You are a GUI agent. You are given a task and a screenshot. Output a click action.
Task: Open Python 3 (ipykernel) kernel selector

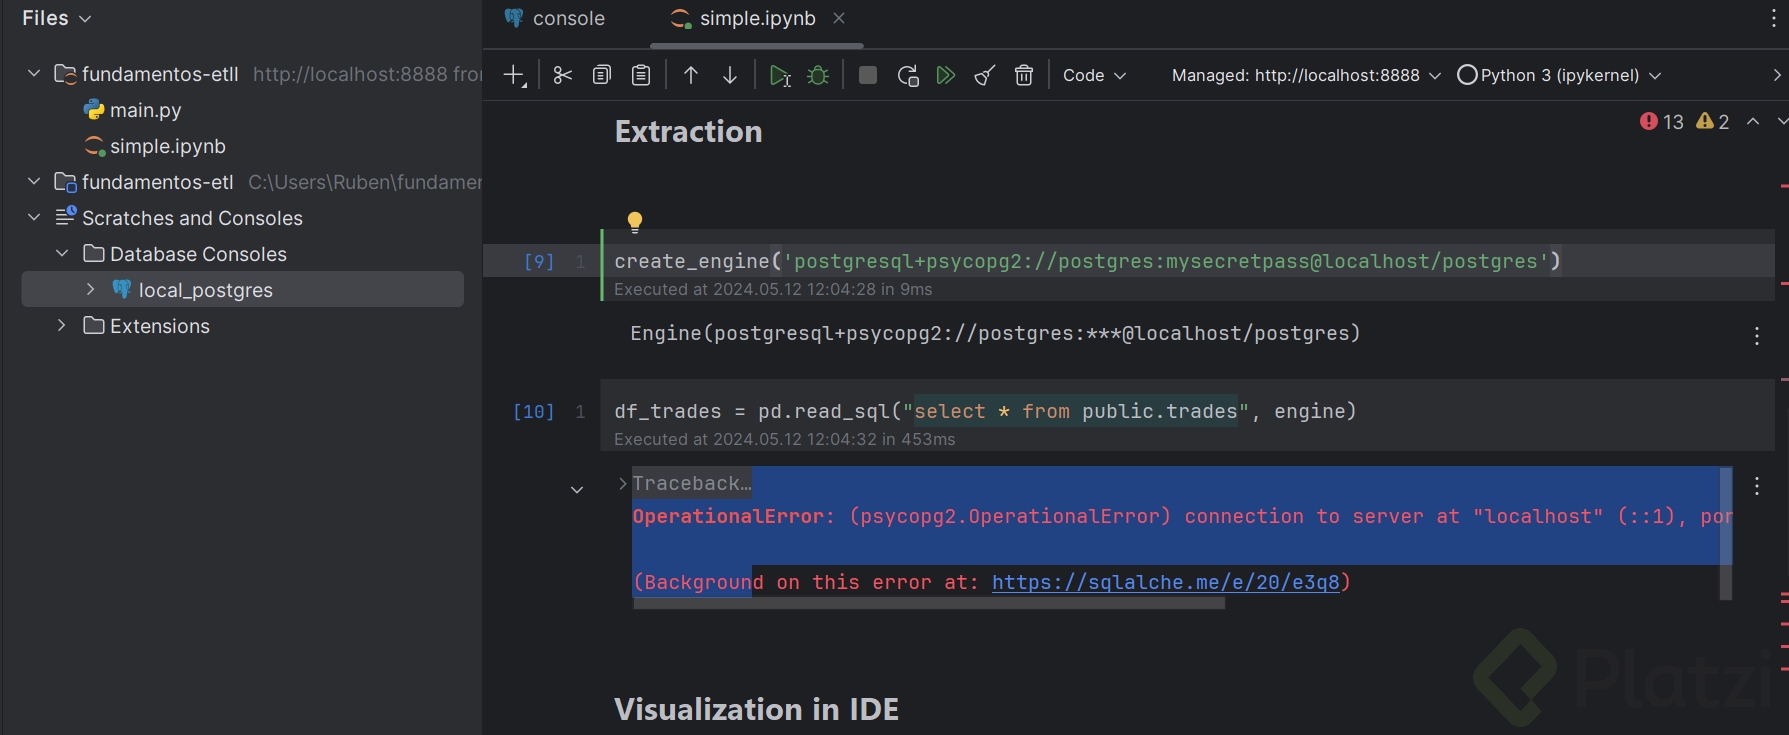click(x=1559, y=76)
